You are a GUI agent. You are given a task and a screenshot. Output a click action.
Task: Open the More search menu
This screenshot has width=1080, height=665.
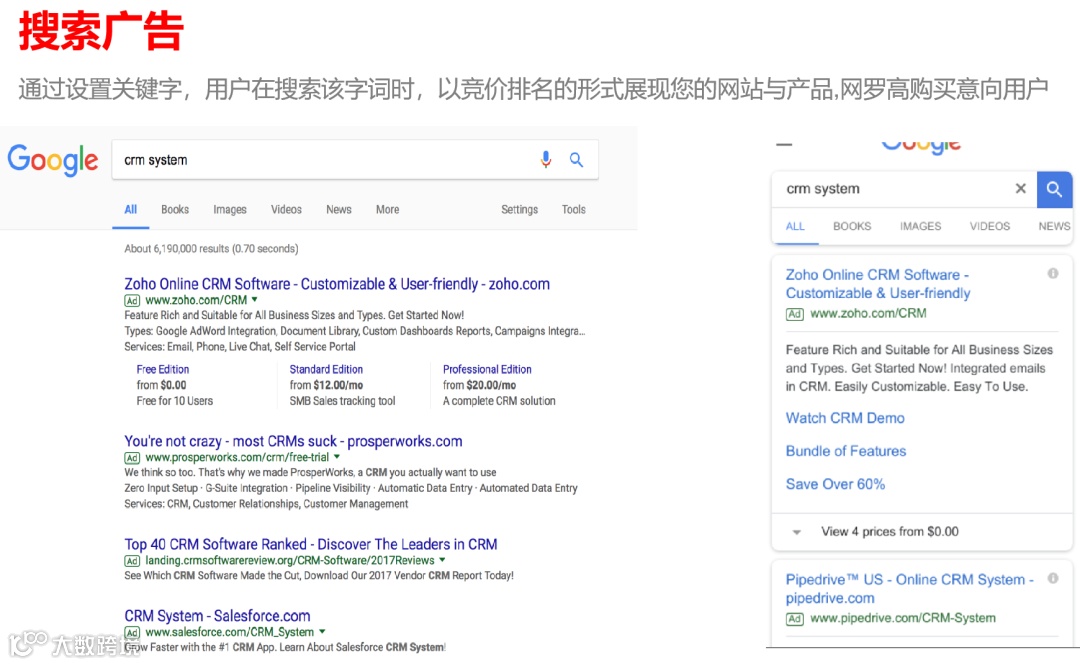pos(387,209)
